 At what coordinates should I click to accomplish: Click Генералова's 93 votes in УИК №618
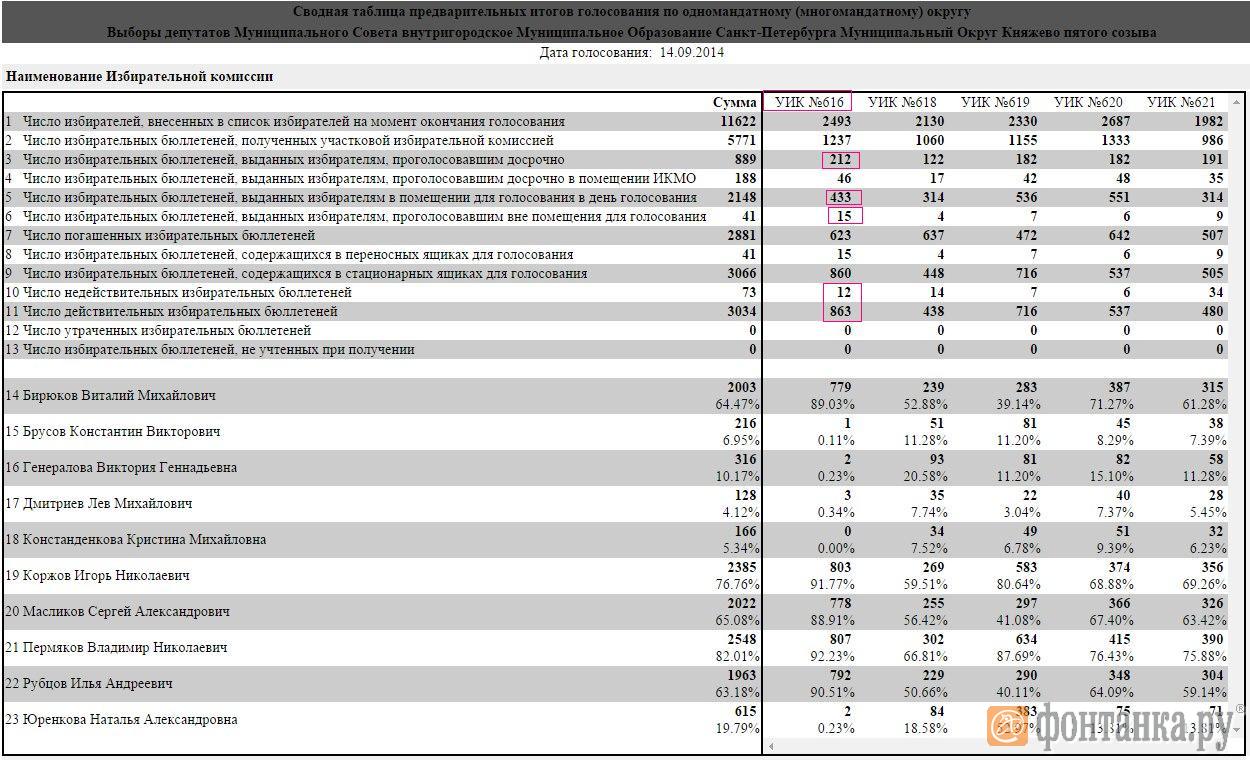(x=936, y=459)
